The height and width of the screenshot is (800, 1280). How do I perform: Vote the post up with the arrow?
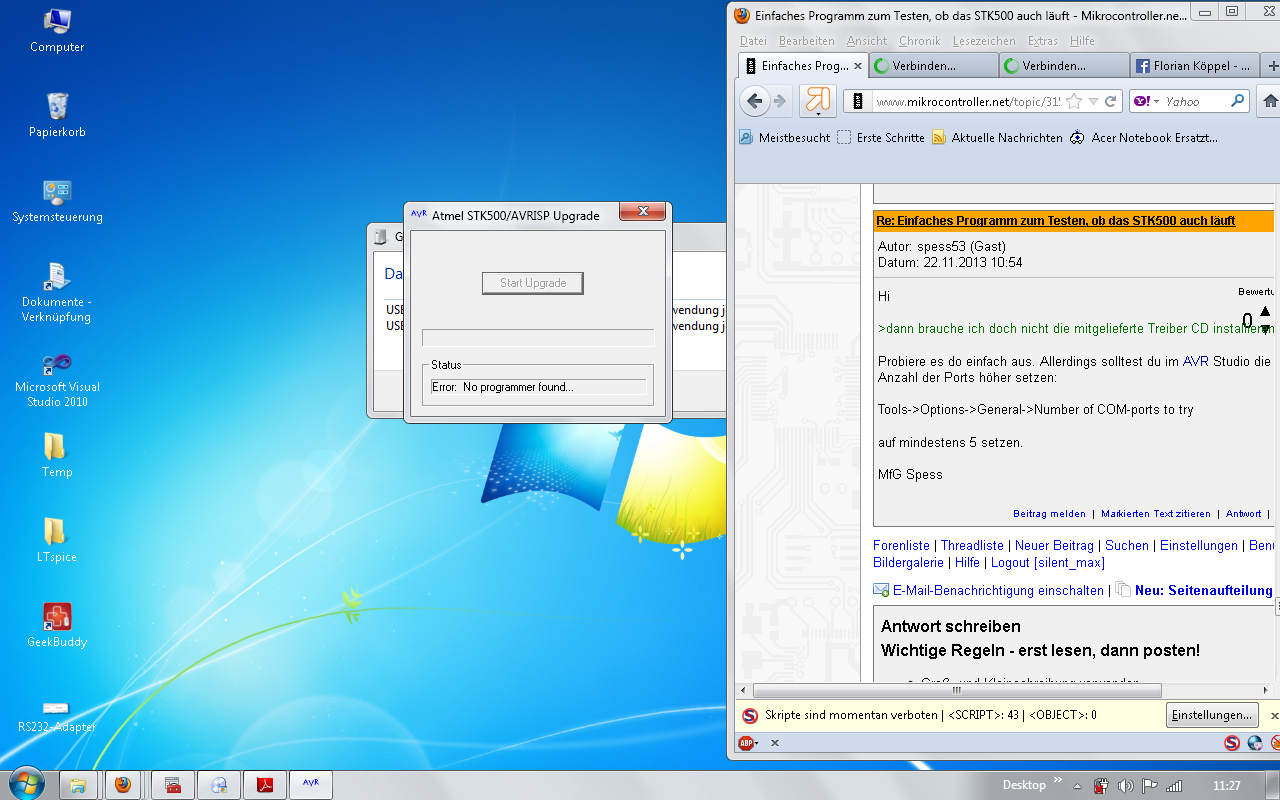[x=1265, y=311]
